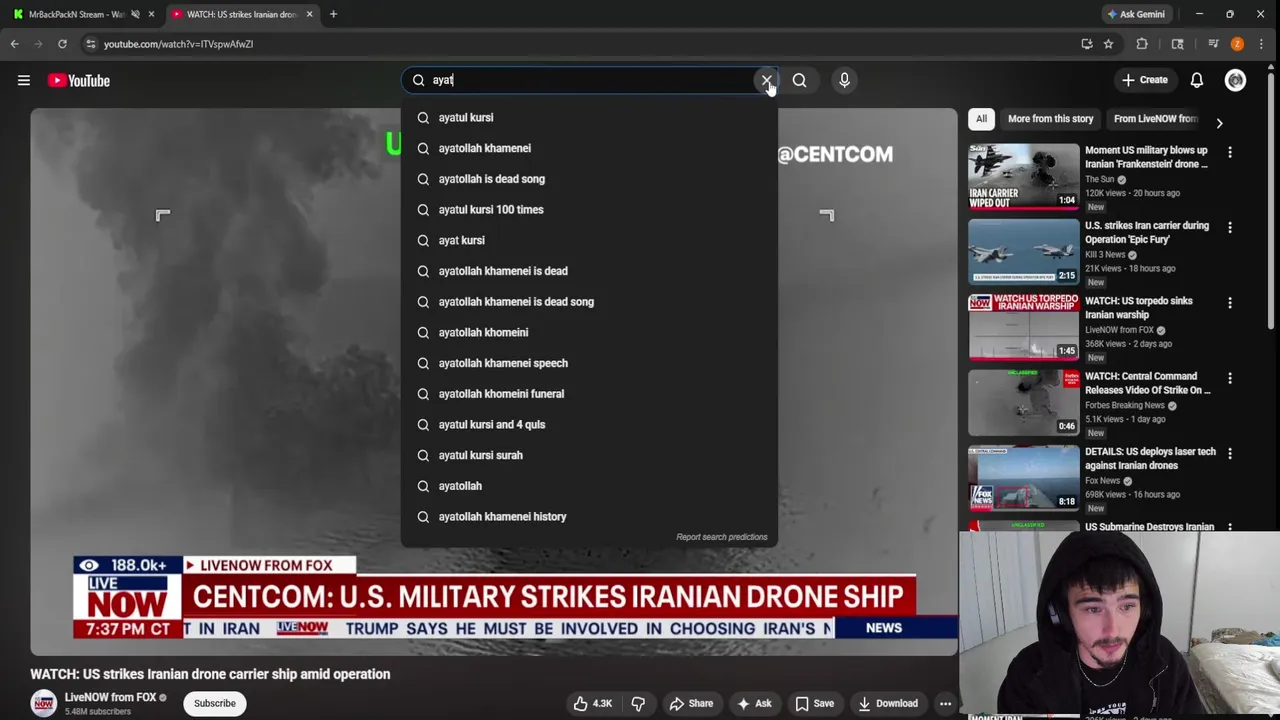Screen dimensions: 1280x720
Task: Open 'Central Command Releases Video' title
Action: 1148,383
